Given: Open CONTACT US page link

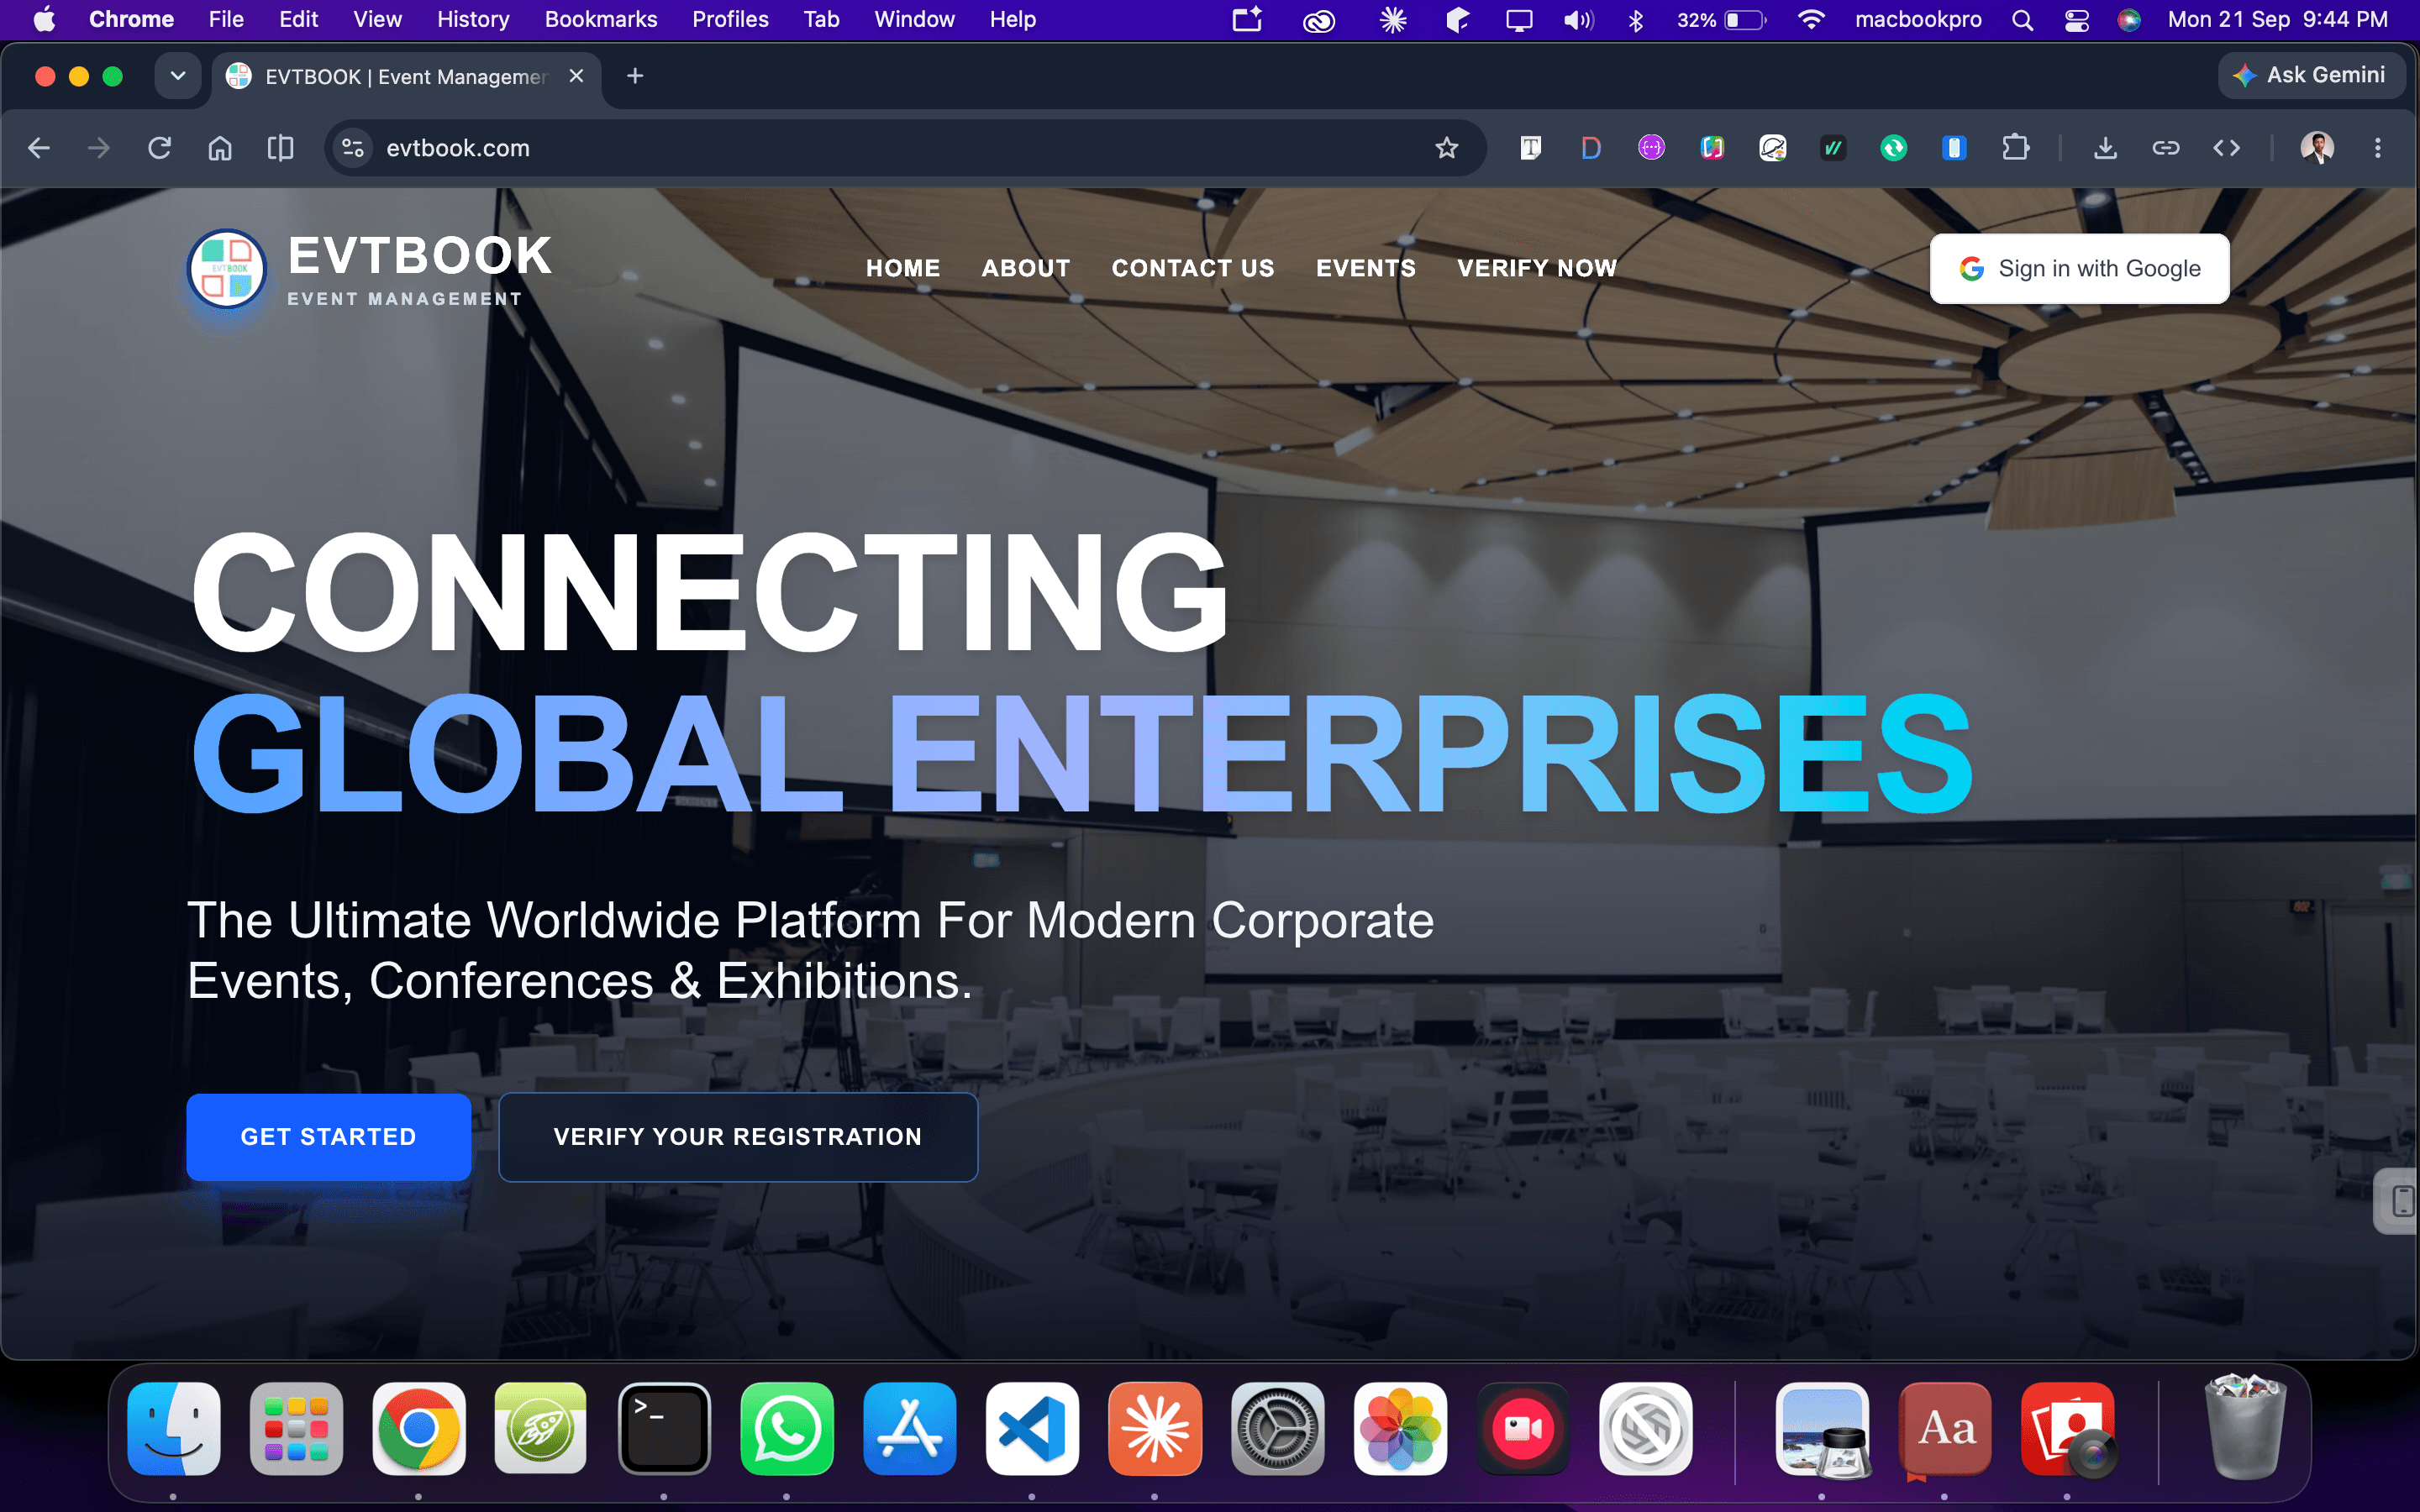Looking at the screenshot, I should (x=1193, y=268).
